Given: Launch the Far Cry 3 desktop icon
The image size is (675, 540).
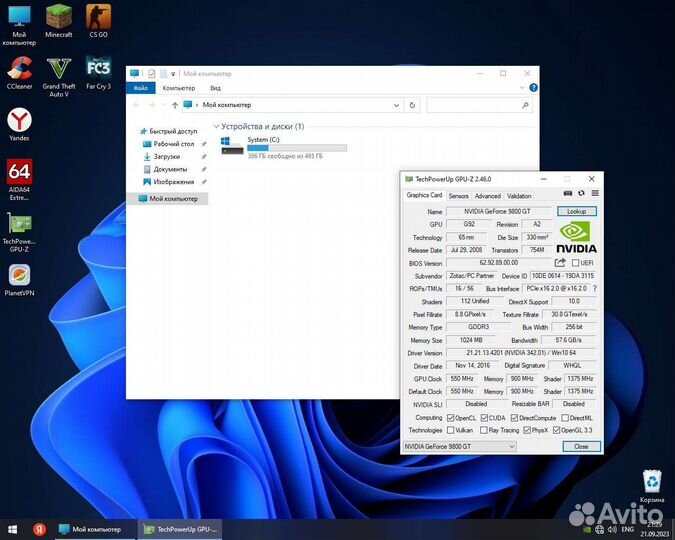Looking at the screenshot, I should click(98, 73).
